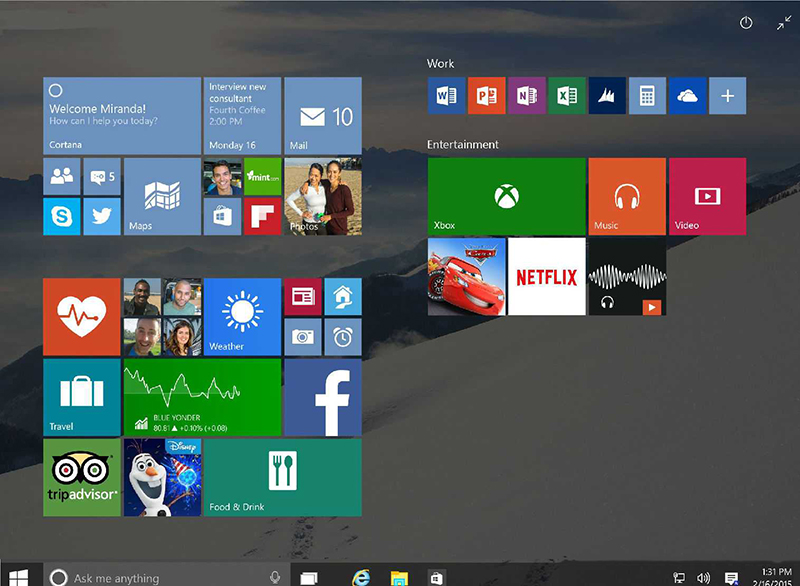This screenshot has width=800, height=586.
Task: Open the Disney Frozen Olaf tile
Action: coord(162,477)
